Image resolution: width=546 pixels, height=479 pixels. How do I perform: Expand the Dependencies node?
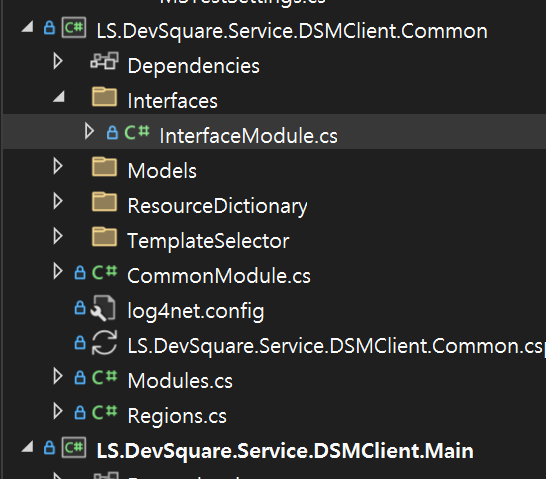pos(58,61)
